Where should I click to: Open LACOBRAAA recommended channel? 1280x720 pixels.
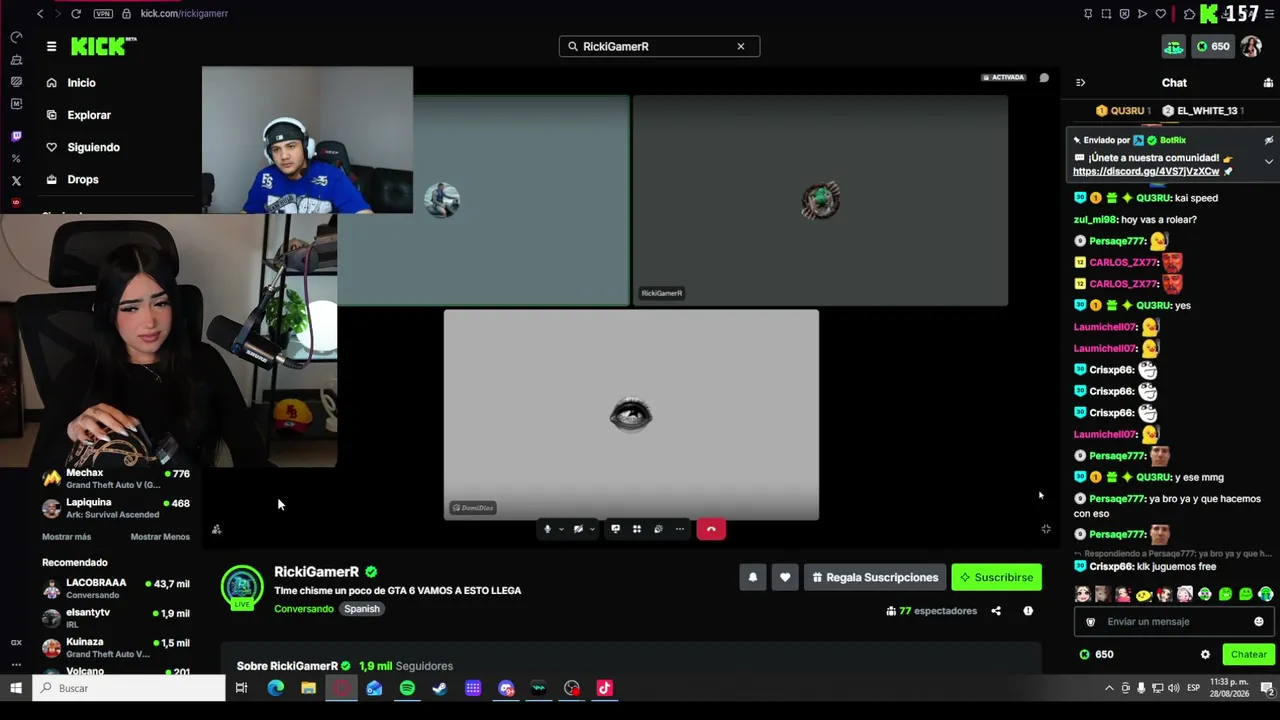116,588
